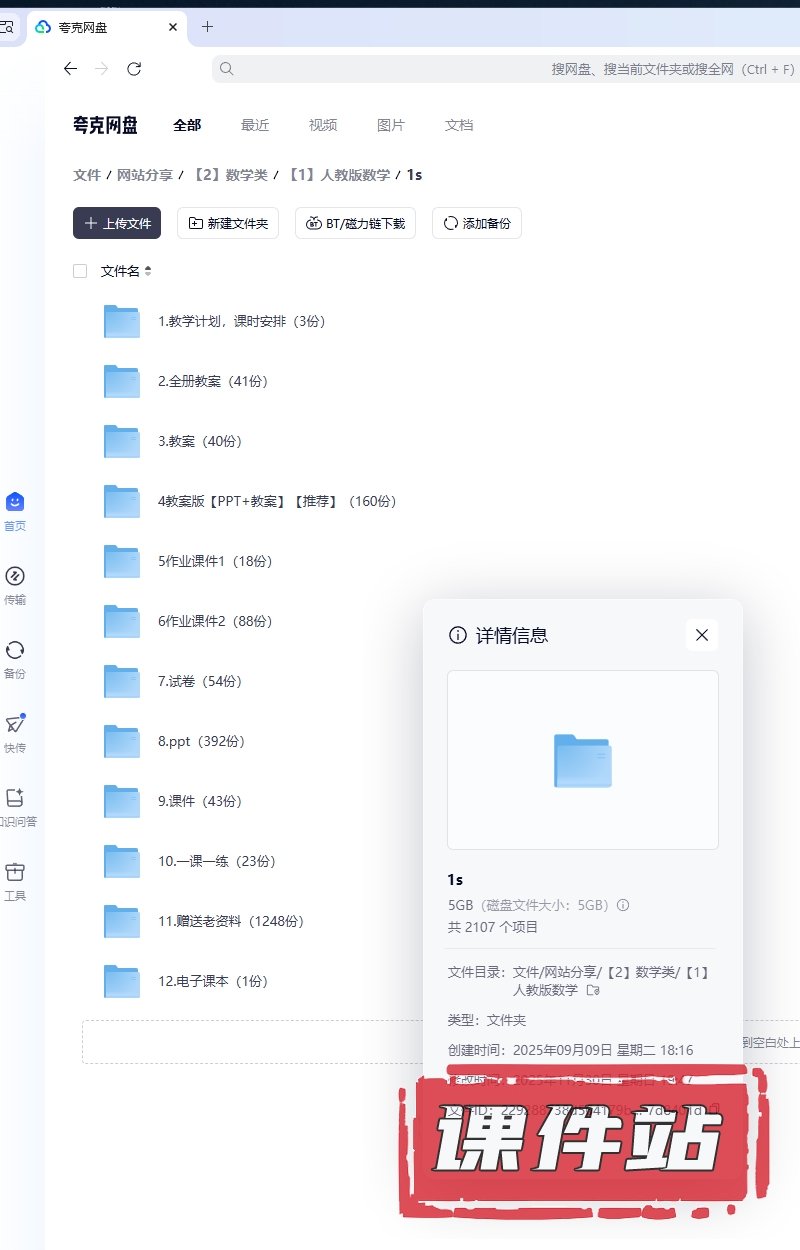
Task: Click the page reload icon
Action: [x=134, y=69]
